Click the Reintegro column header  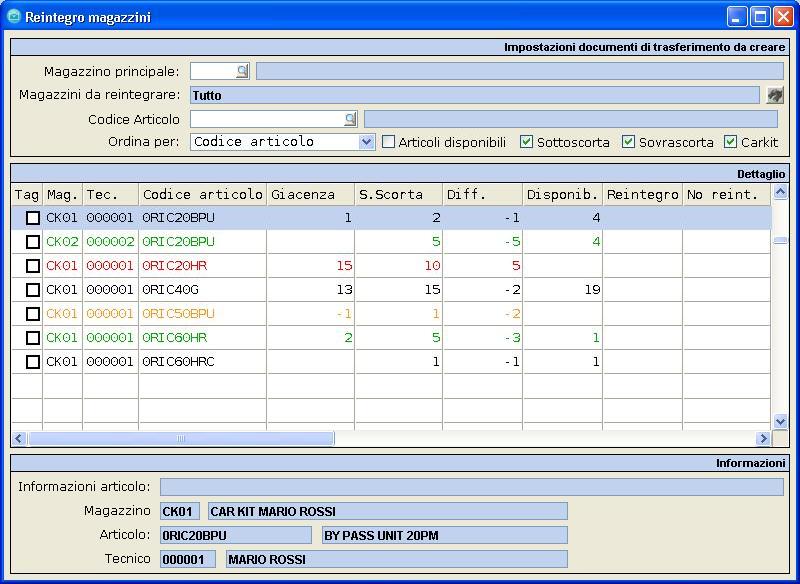click(643, 194)
